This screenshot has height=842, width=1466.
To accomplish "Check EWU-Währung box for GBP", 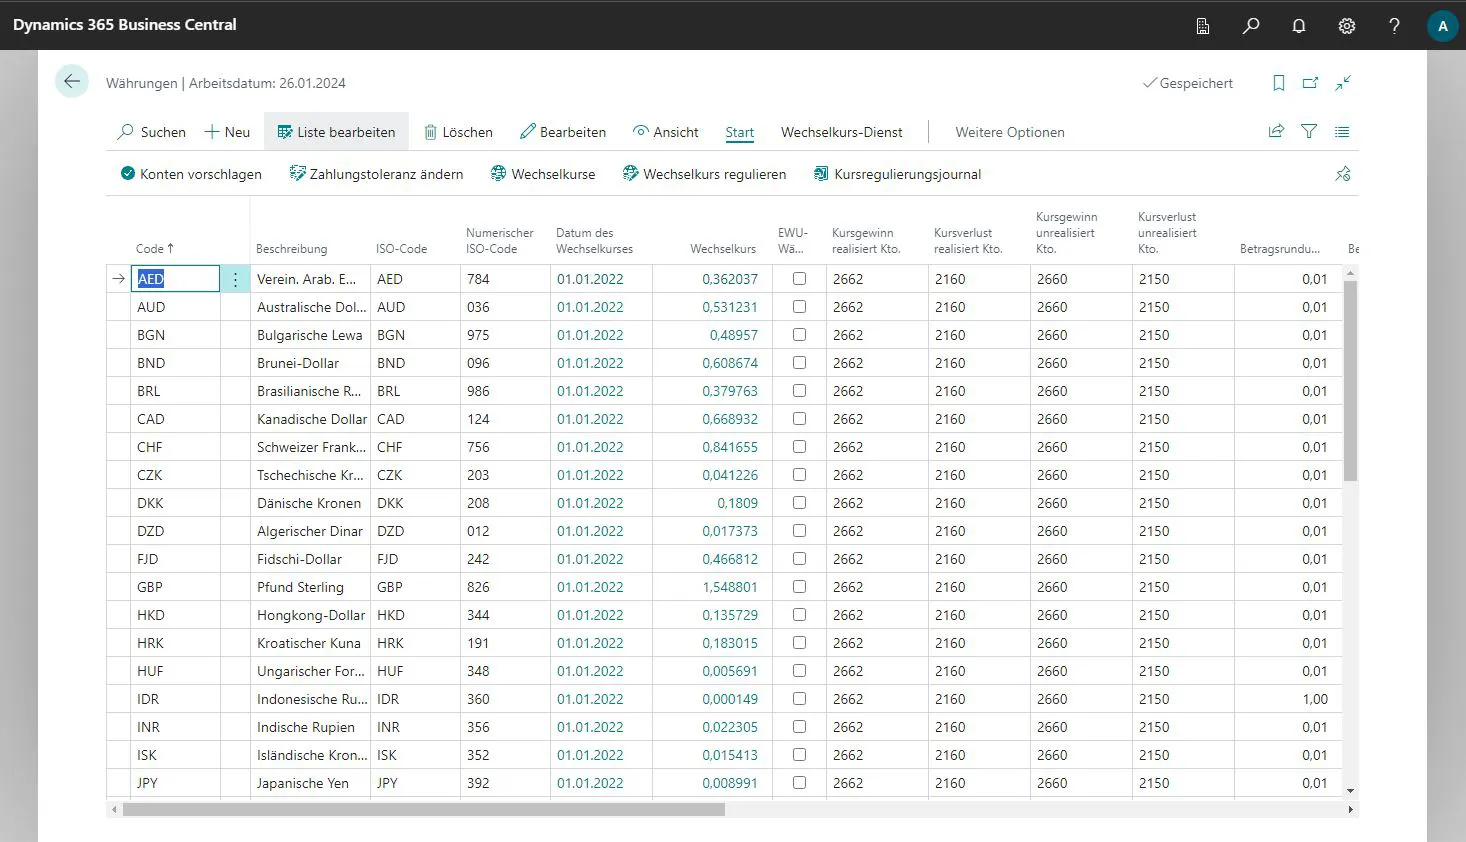I will click(x=799, y=587).
